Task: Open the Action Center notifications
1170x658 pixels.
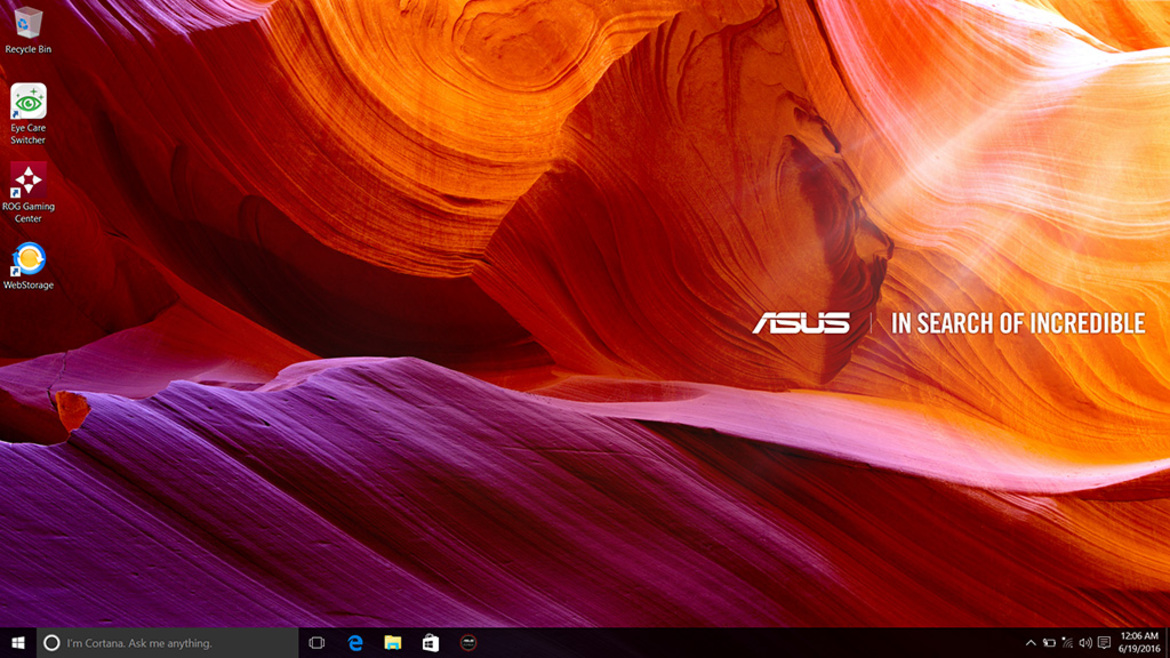Action: point(1104,642)
